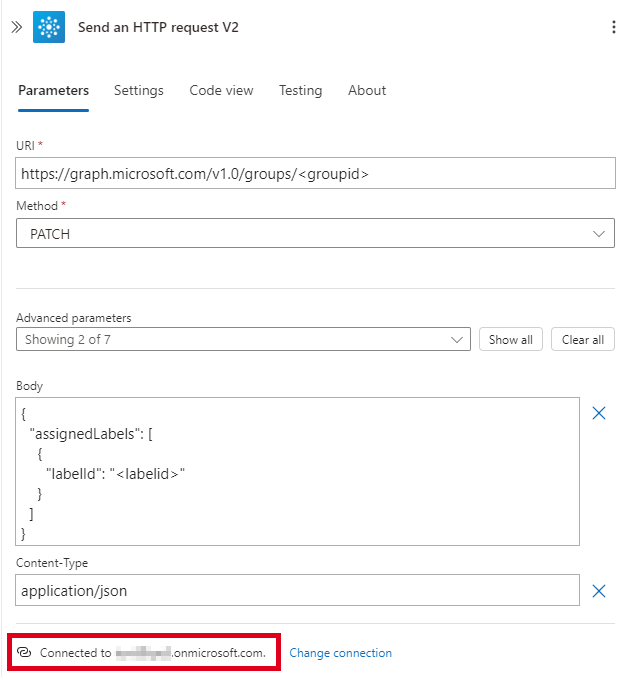Image resolution: width=628 pixels, height=677 pixels.
Task: Expand the Method dropdown showing PATCH
Action: [315, 233]
